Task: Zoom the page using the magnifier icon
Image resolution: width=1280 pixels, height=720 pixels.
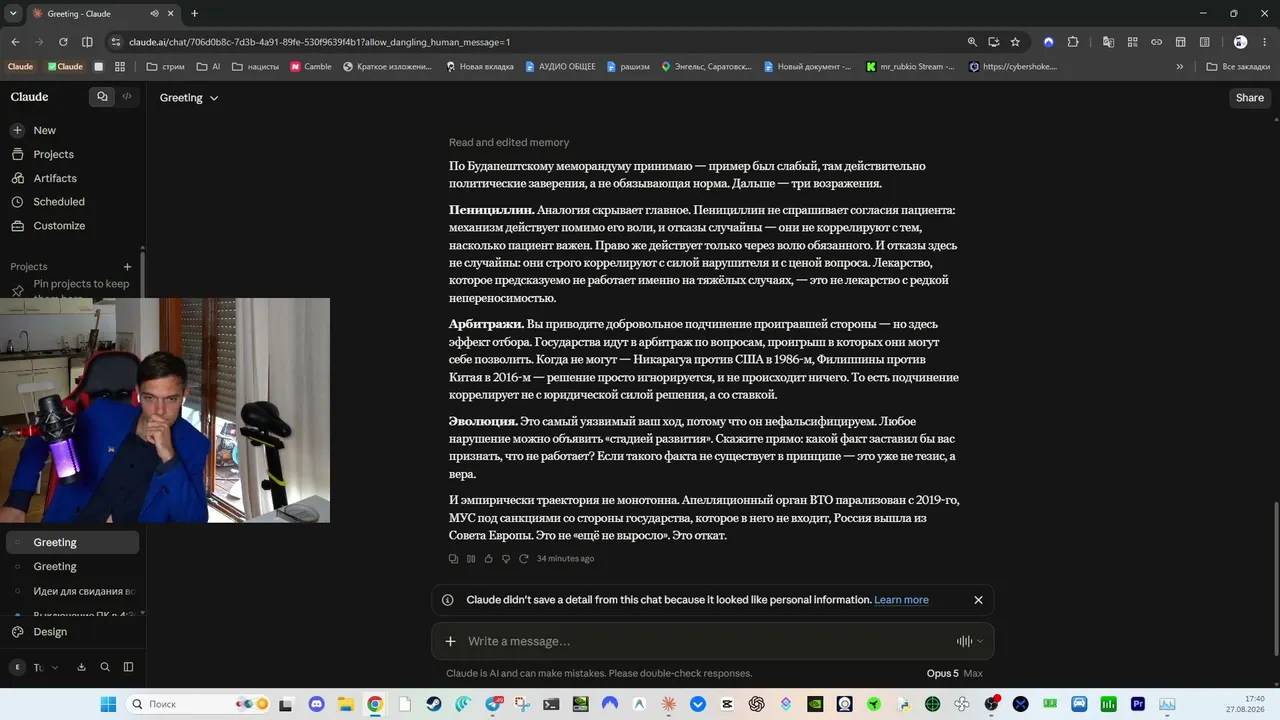Action: pos(972,42)
